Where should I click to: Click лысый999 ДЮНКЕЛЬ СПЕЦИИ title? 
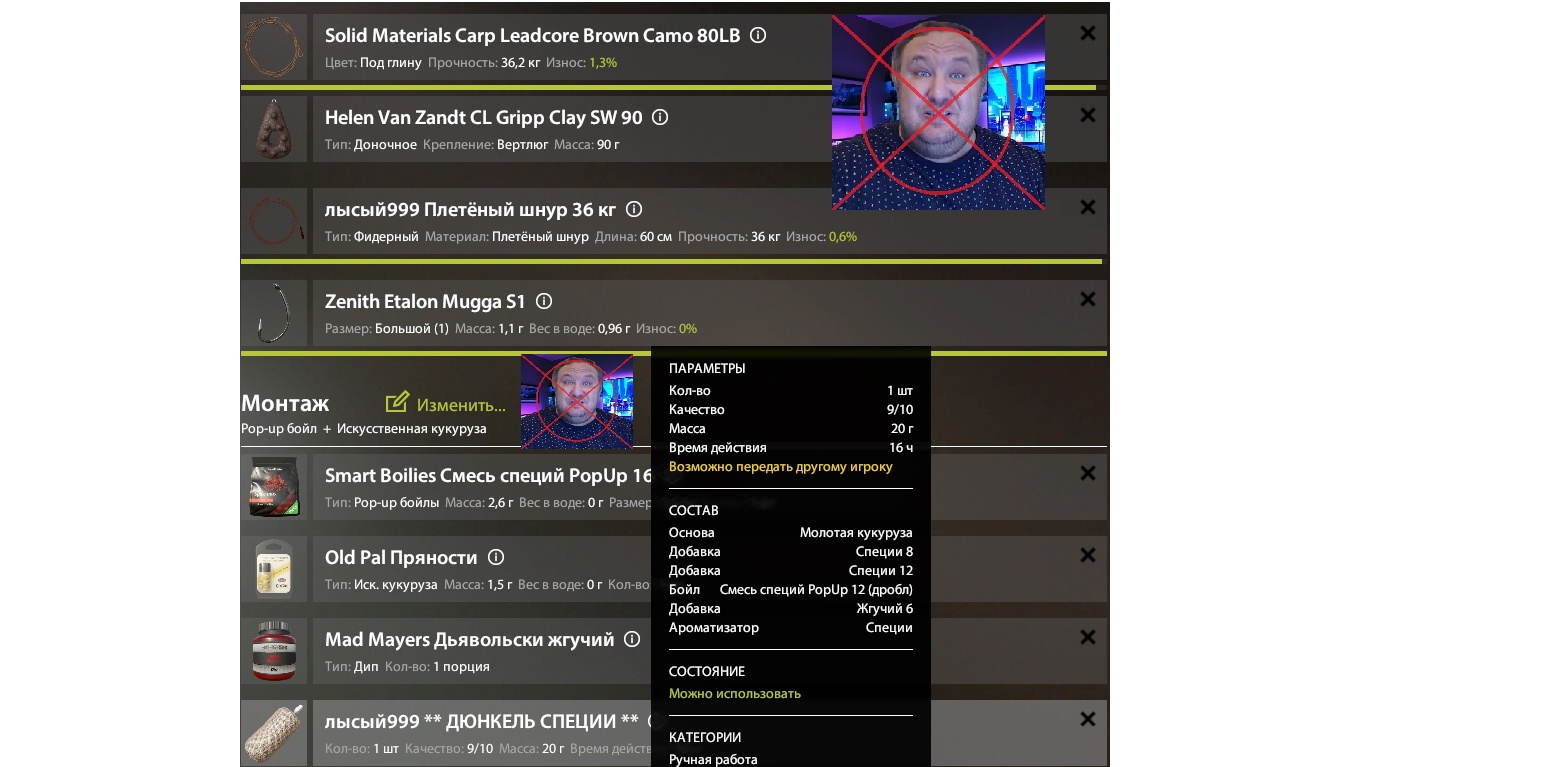click(482, 721)
